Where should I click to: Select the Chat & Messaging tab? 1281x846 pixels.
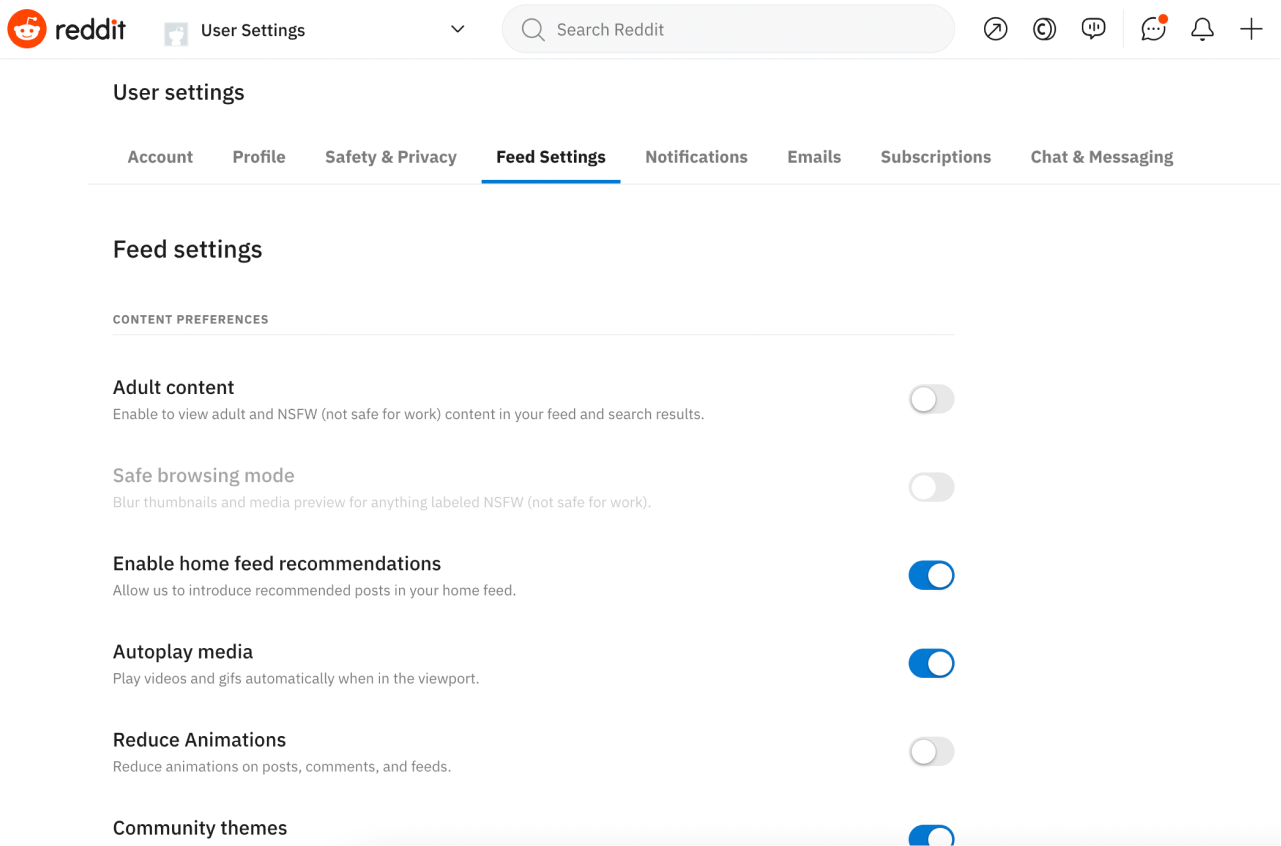(x=1101, y=157)
